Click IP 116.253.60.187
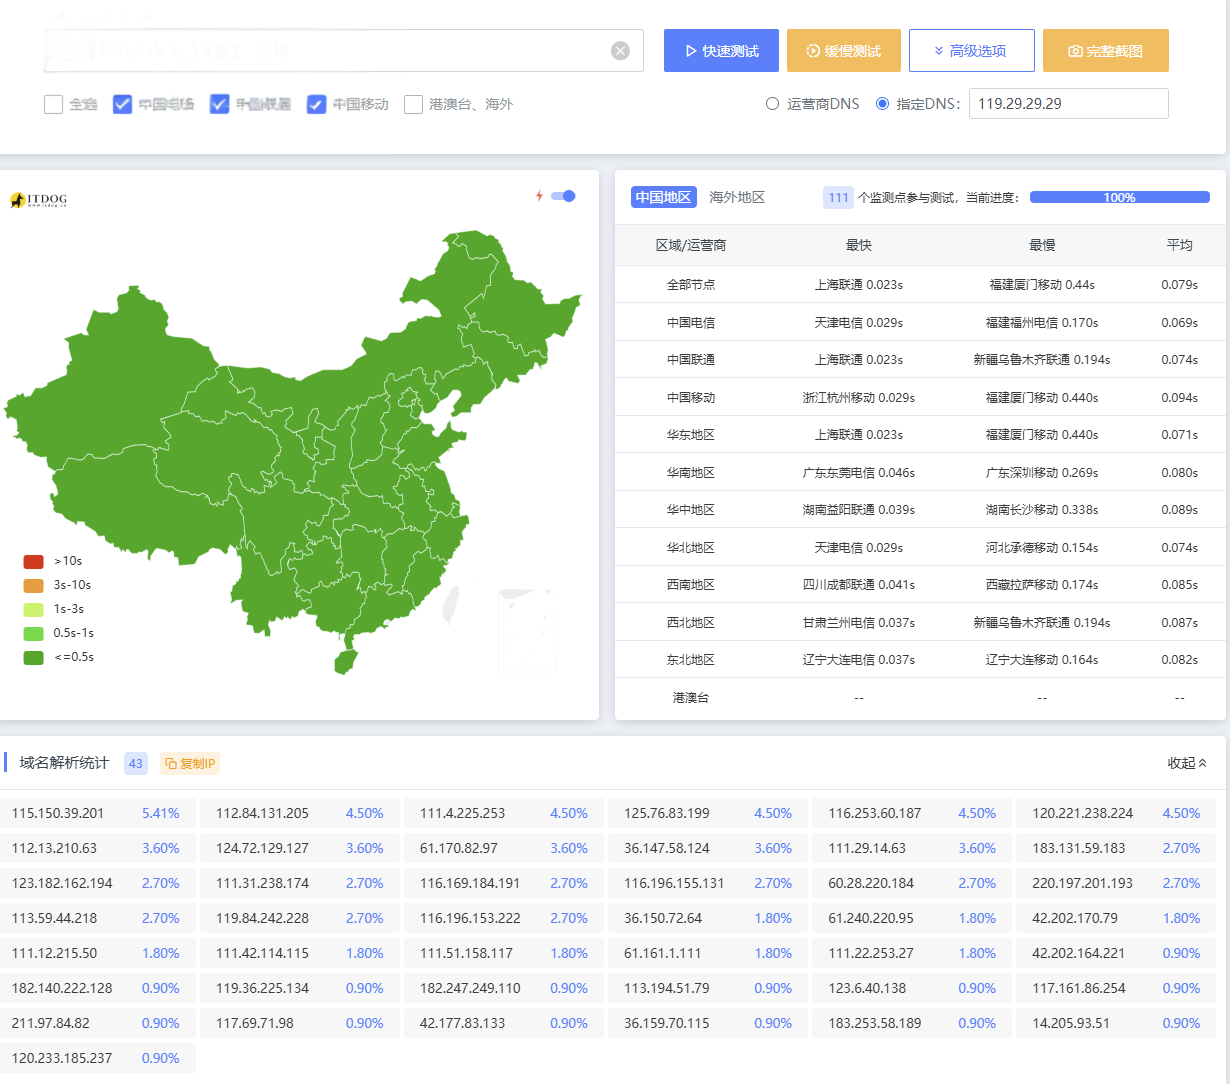 [875, 814]
